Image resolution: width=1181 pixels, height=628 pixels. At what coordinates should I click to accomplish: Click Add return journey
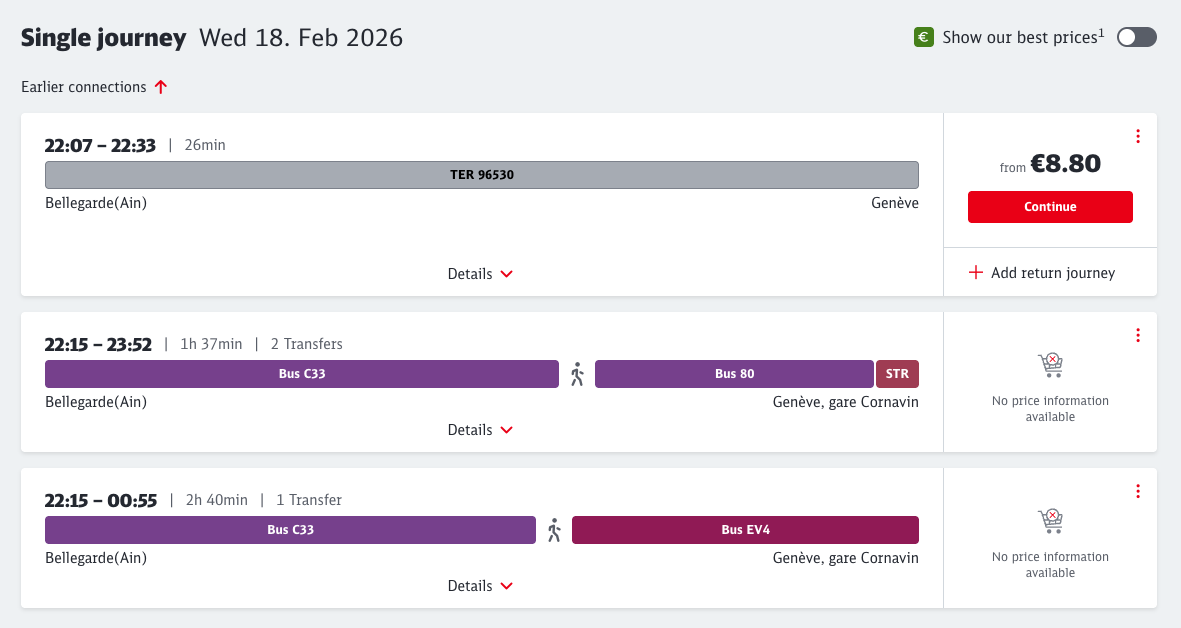click(1041, 273)
